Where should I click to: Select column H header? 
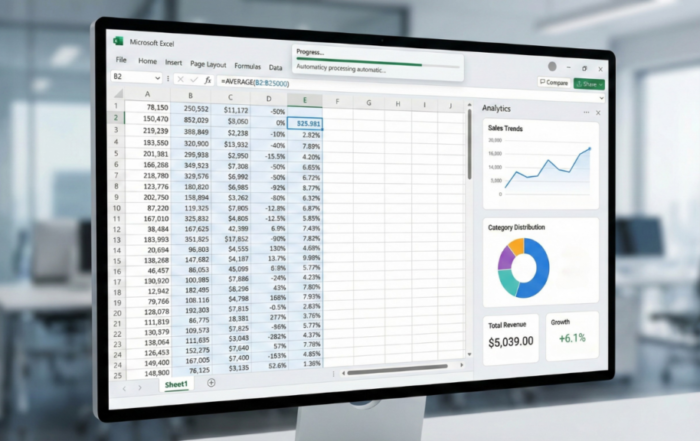click(398, 104)
